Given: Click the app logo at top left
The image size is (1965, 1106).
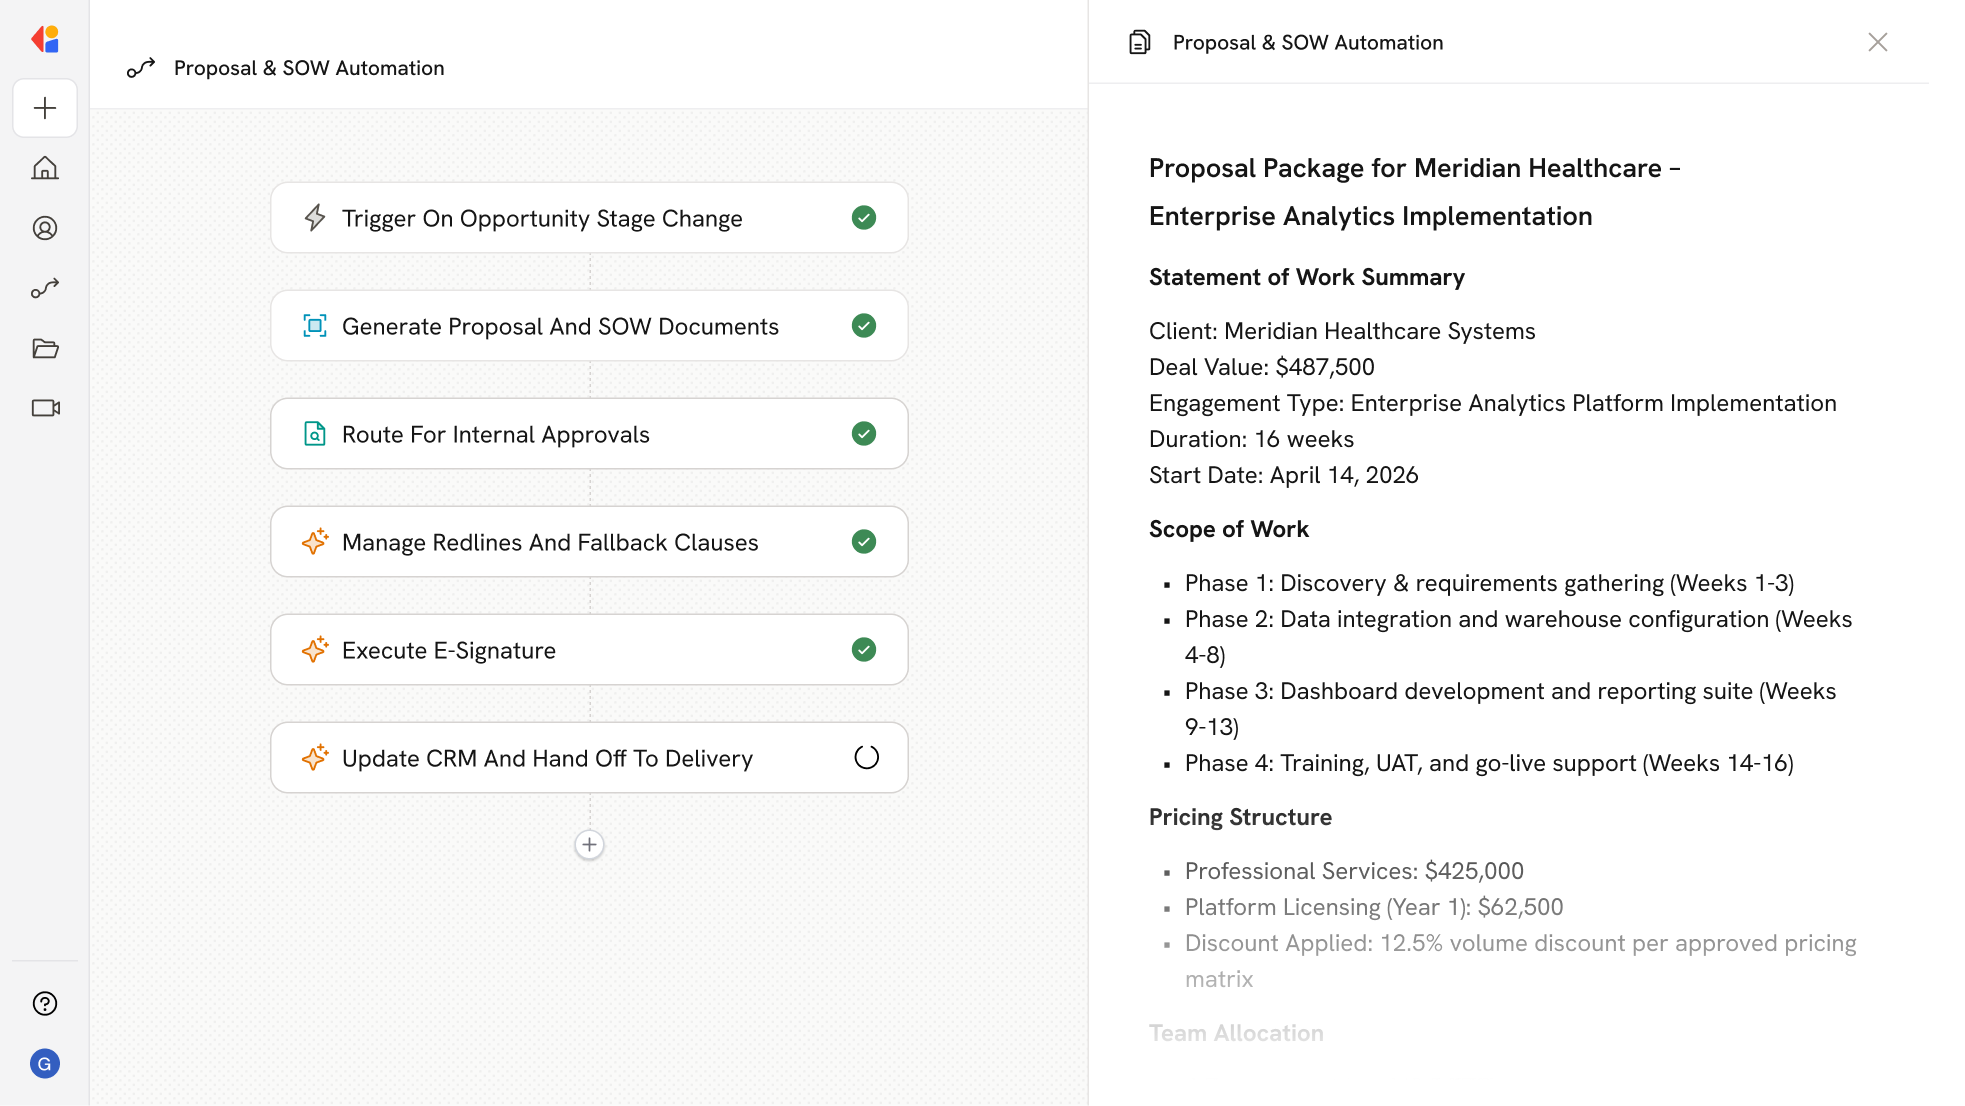Looking at the screenshot, I should (x=45, y=39).
